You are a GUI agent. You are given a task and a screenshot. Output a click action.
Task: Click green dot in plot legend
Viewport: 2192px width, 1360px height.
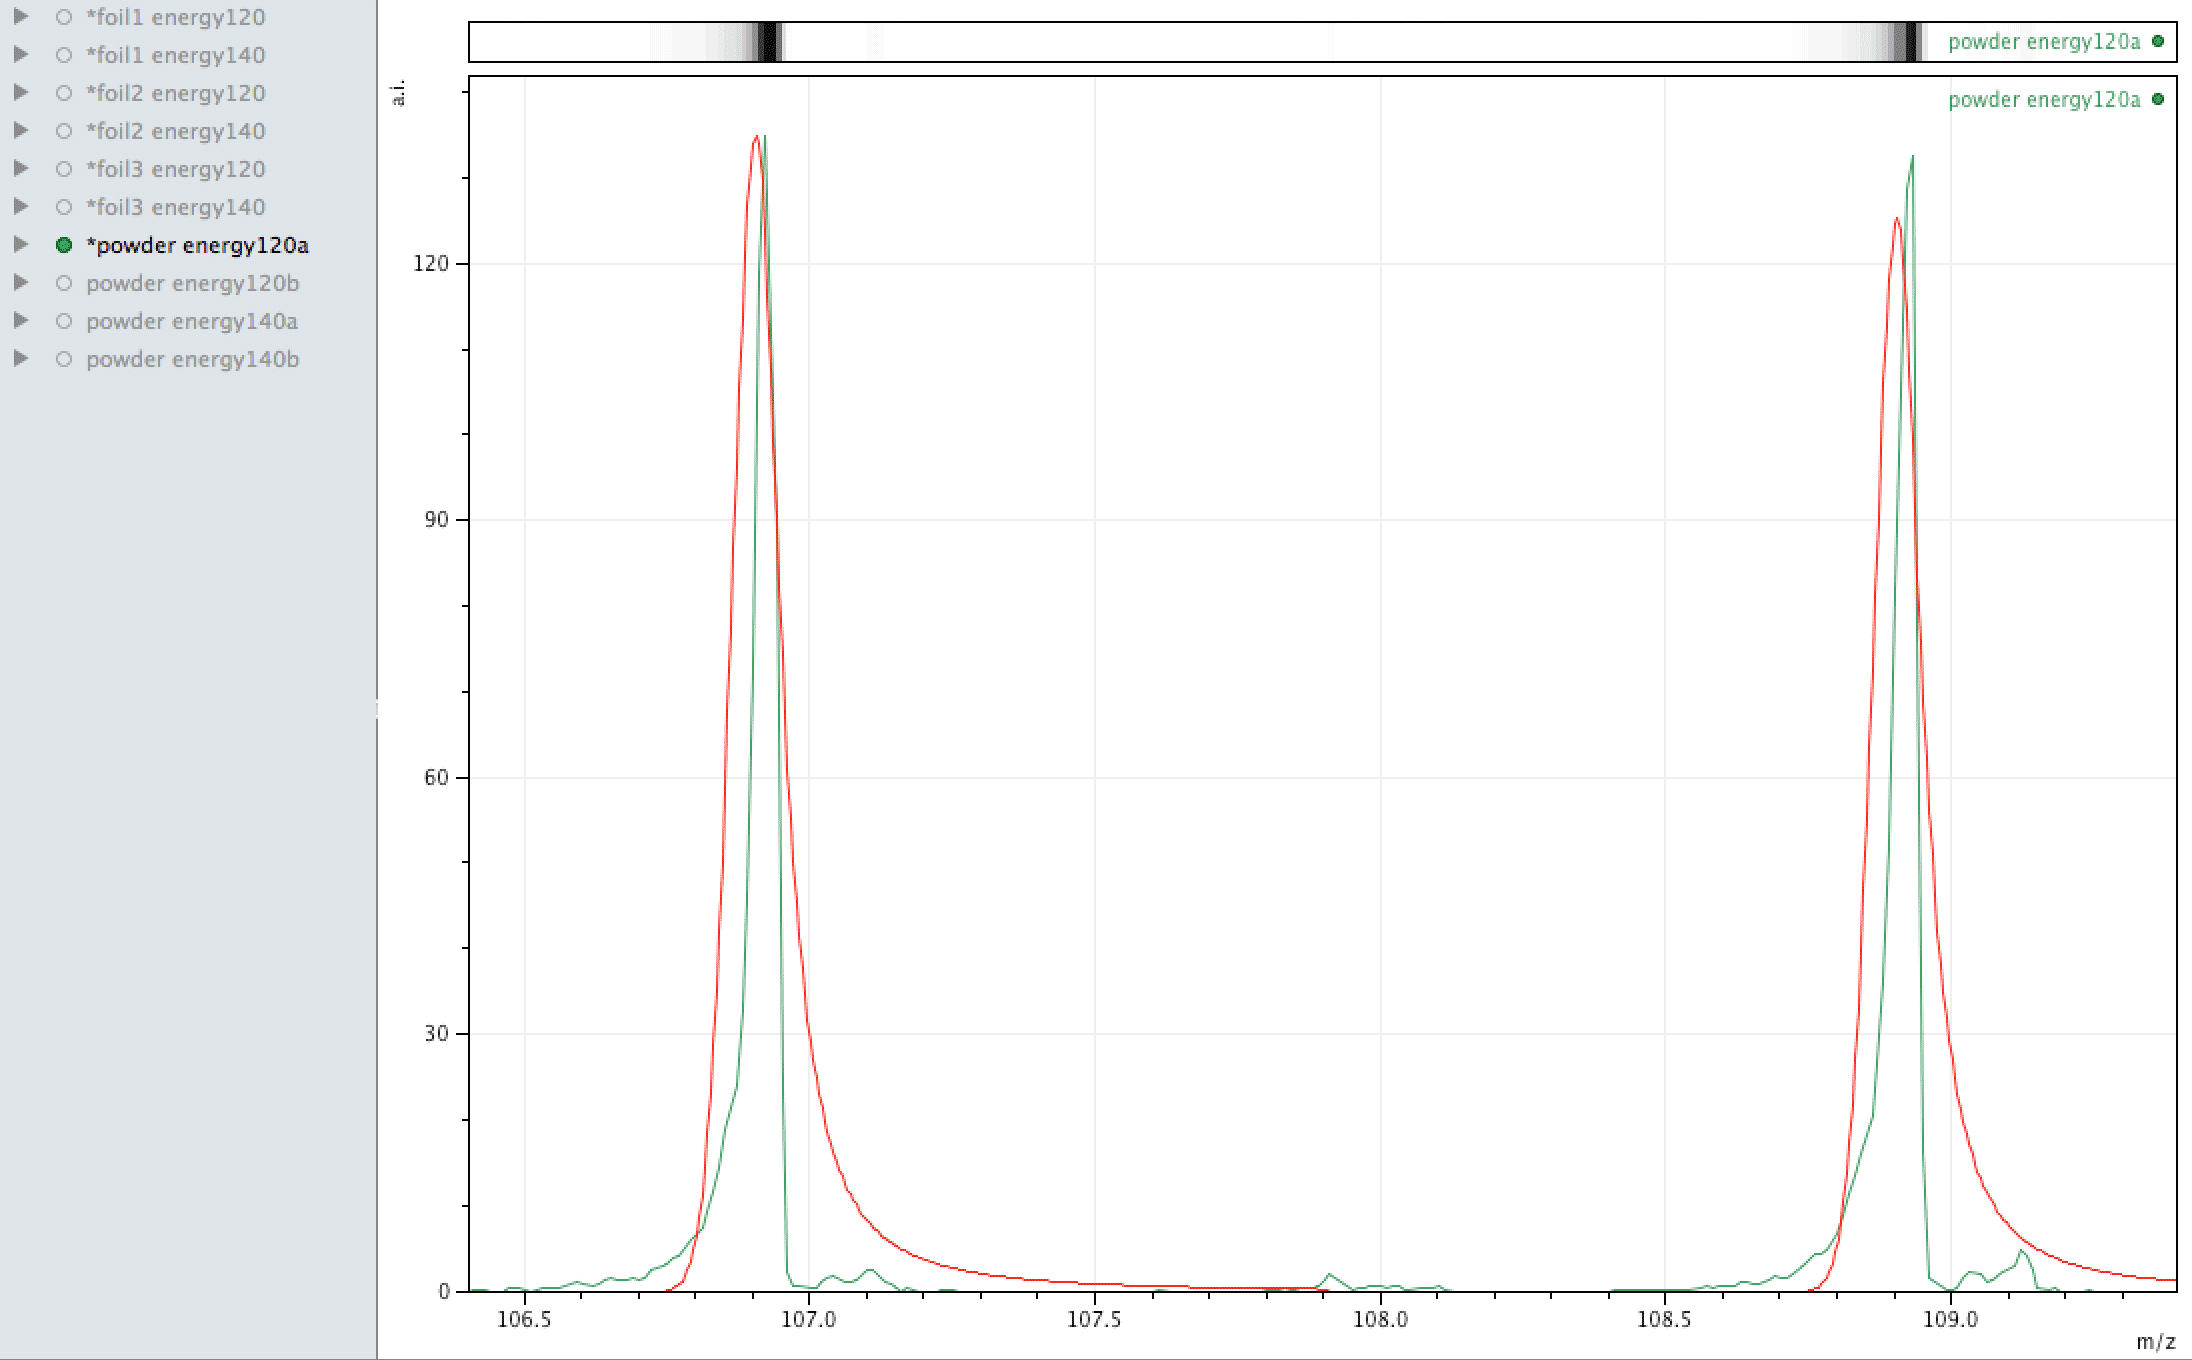(x=2157, y=99)
